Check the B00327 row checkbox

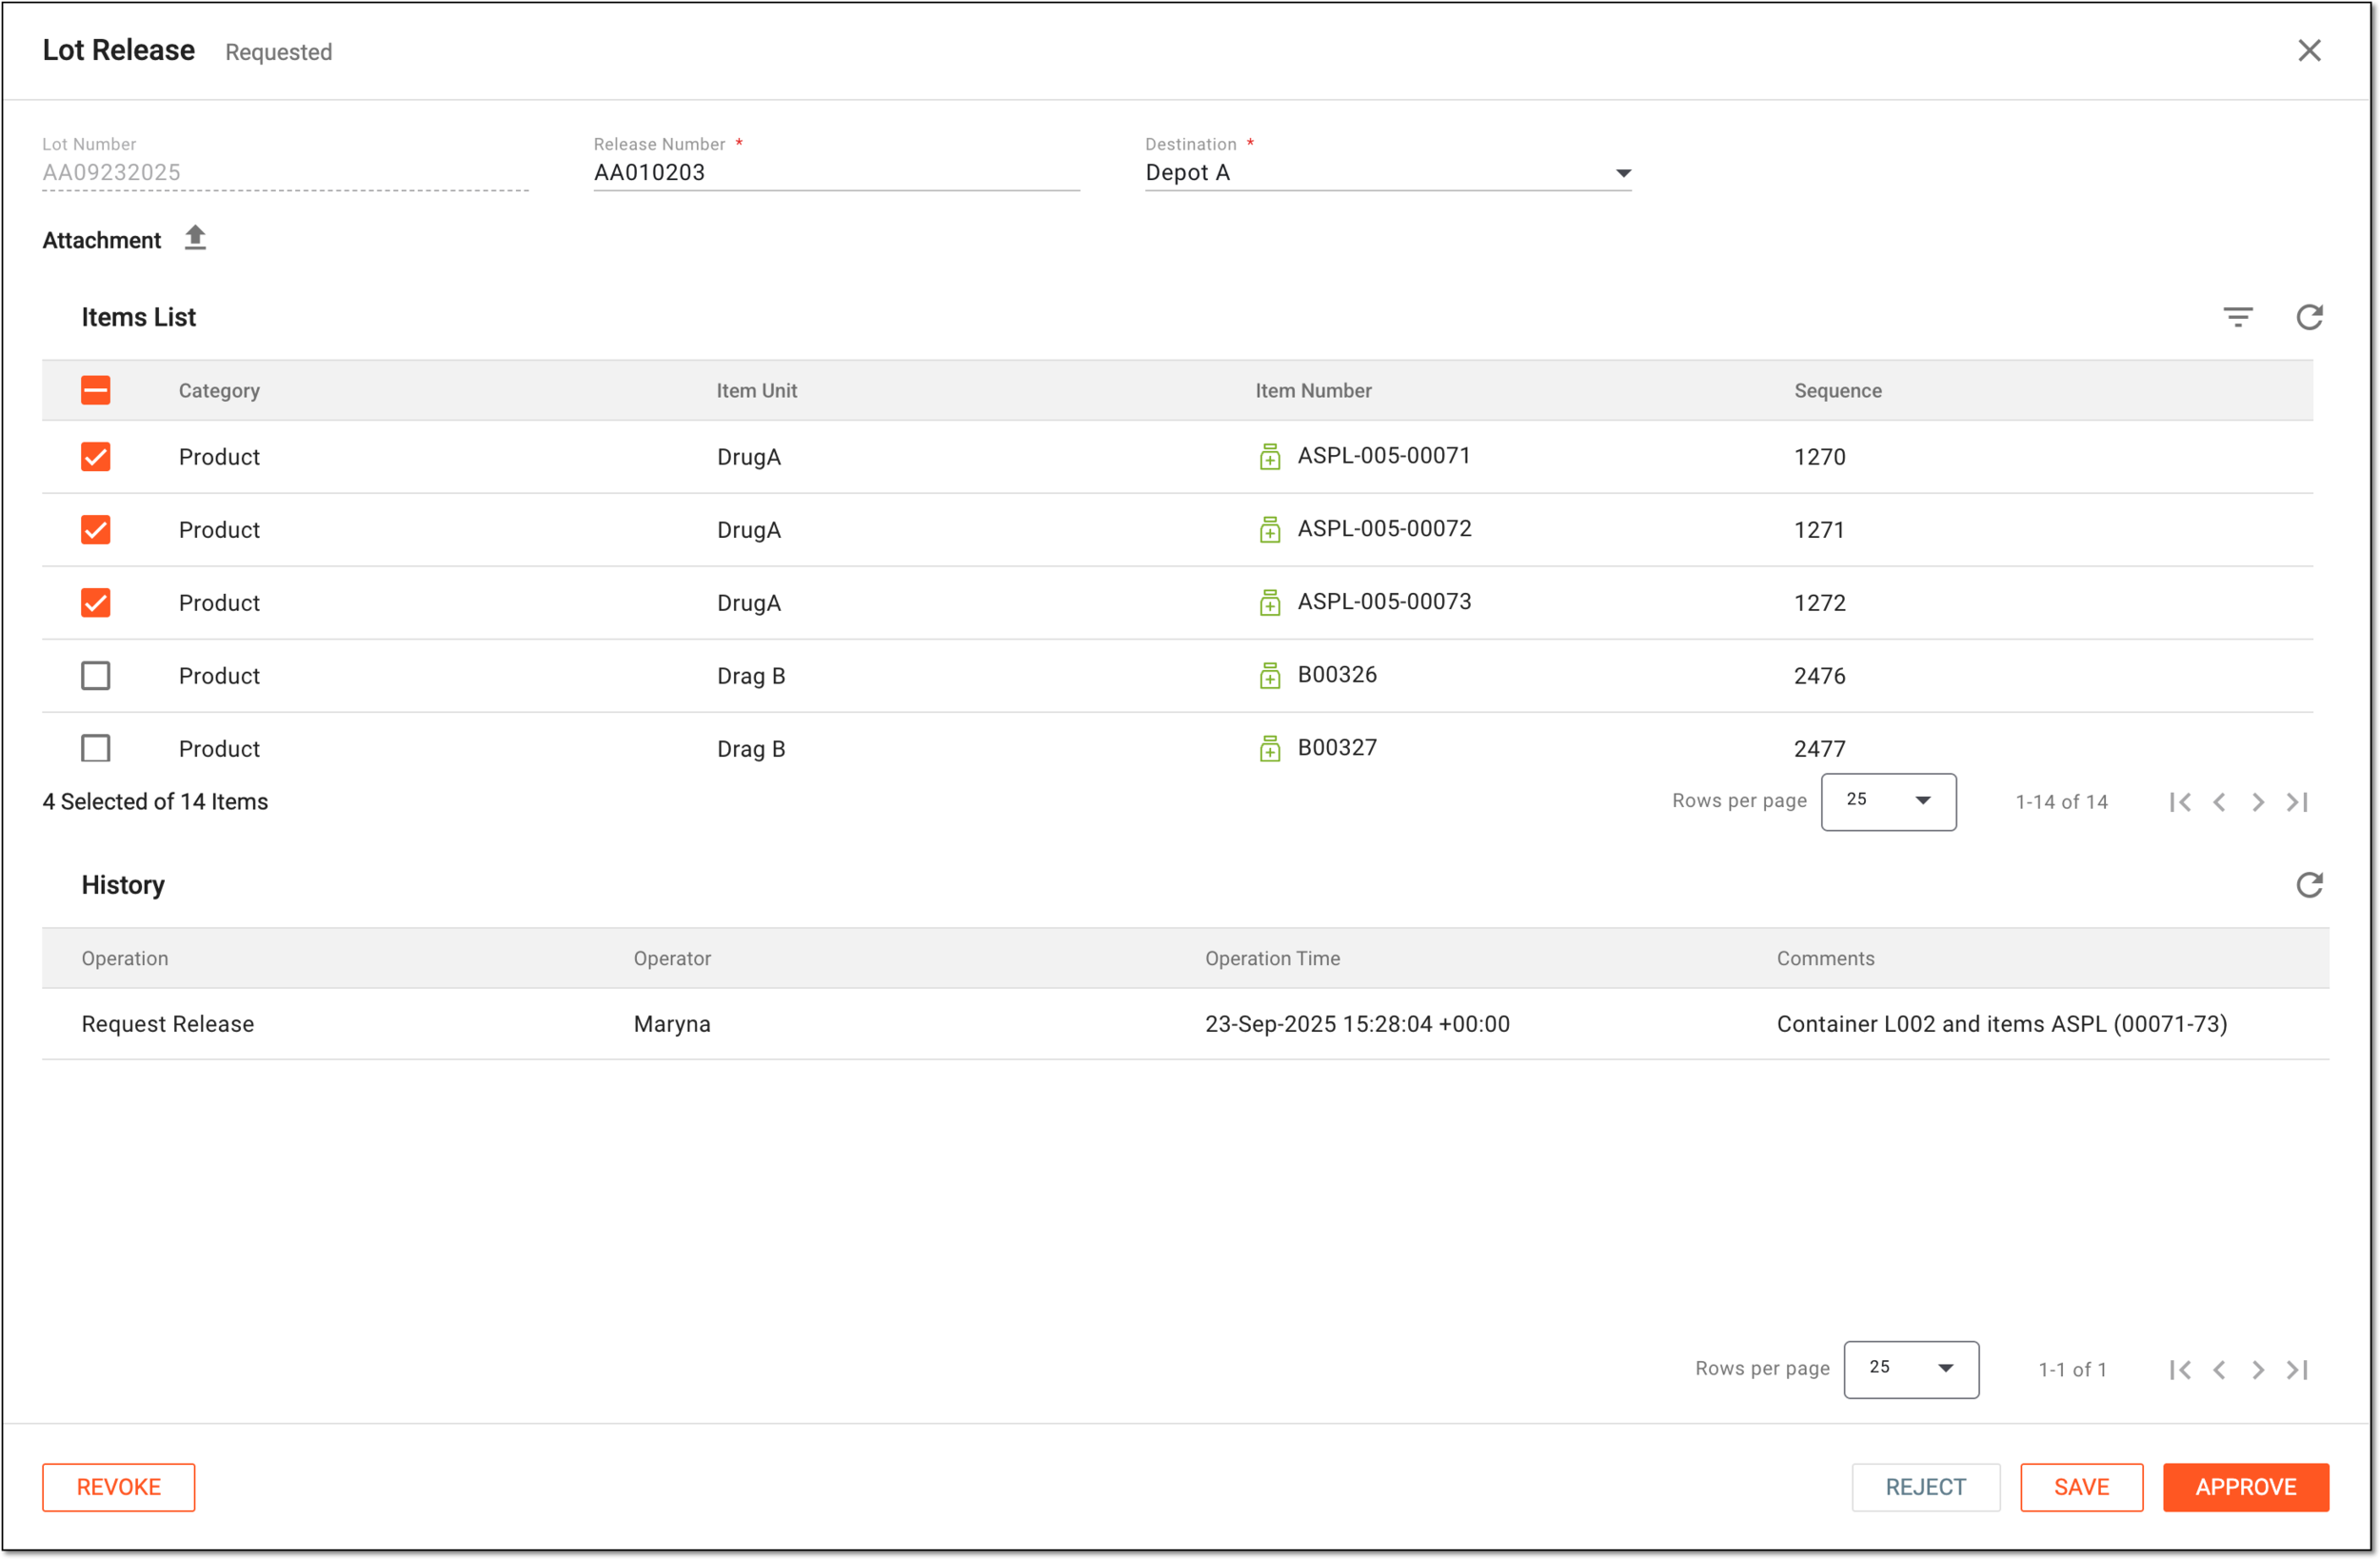pyautogui.click(x=96, y=749)
